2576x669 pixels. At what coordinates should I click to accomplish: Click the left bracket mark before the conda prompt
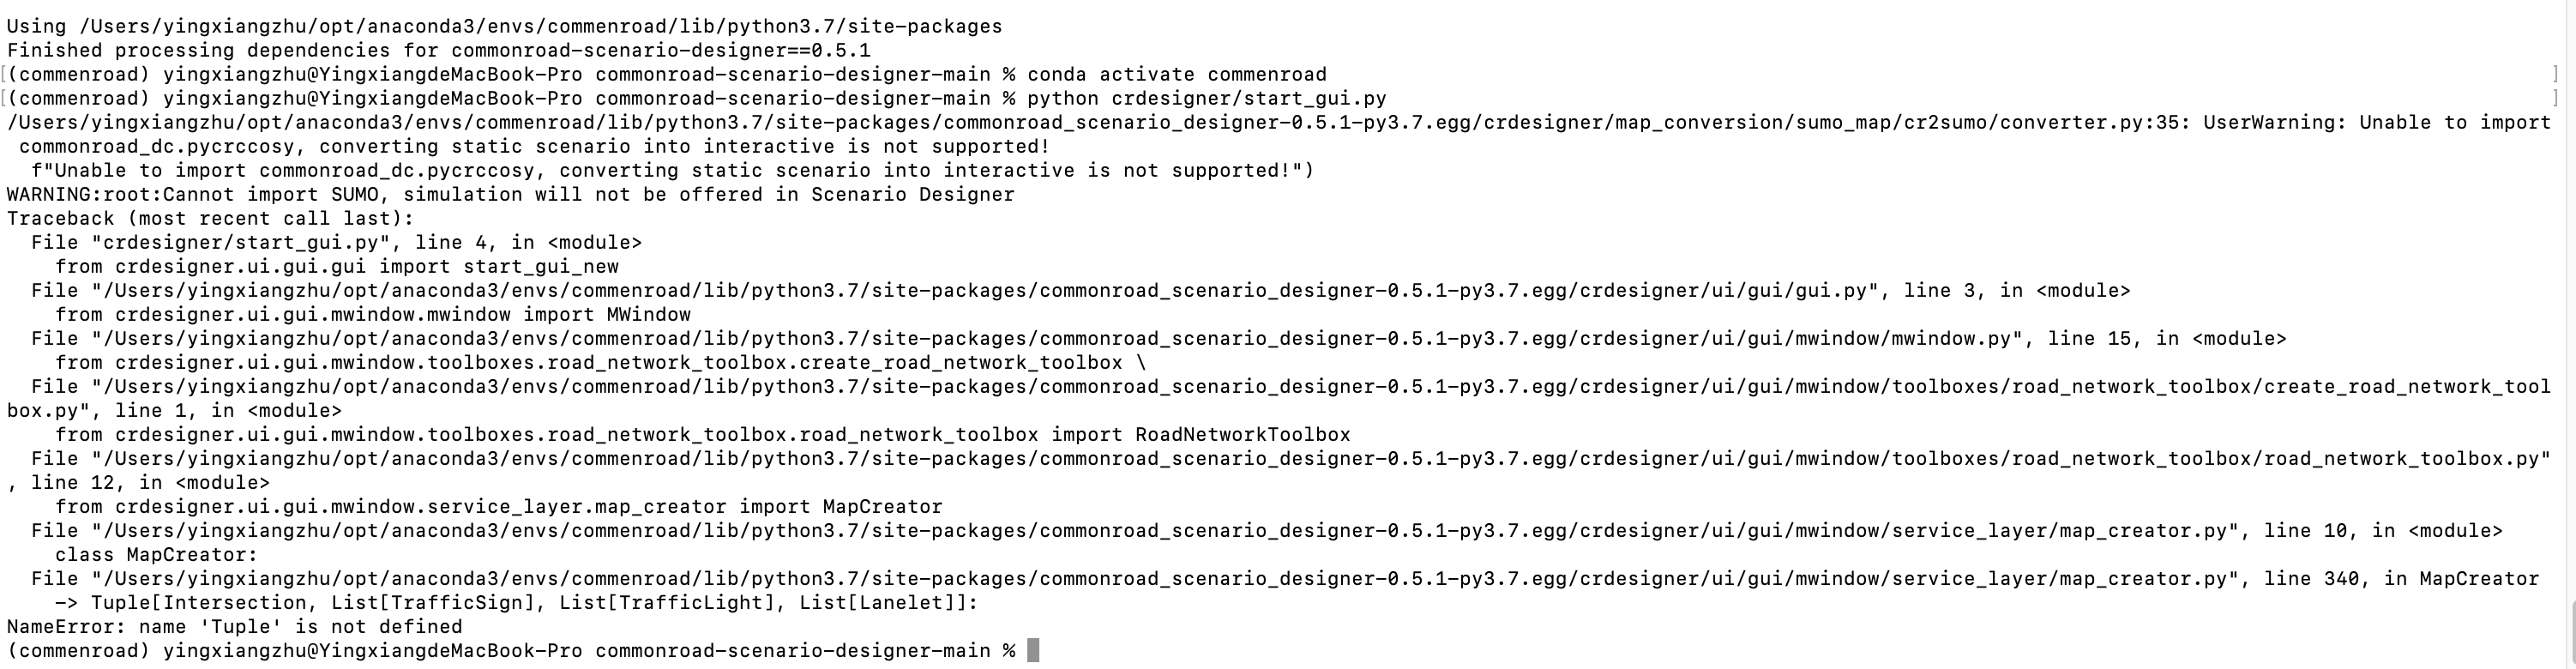pos(4,75)
